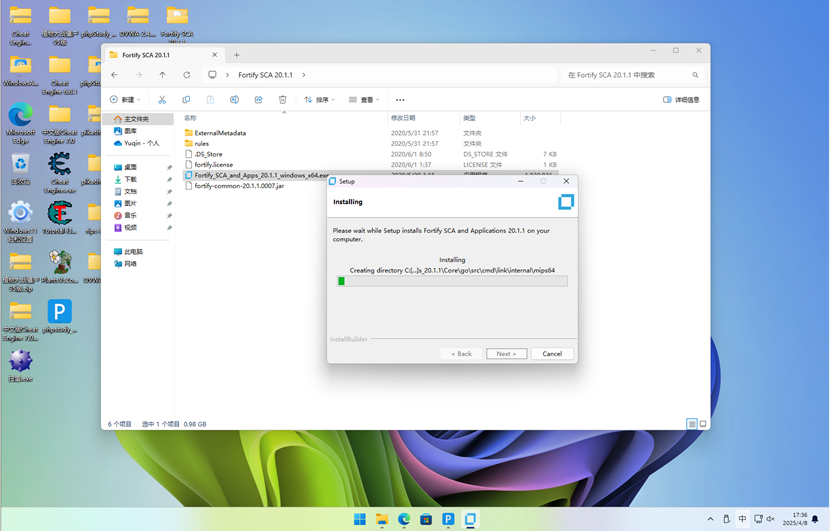
Task: Open a new Explorer tab with plus icon
Action: tap(237, 55)
